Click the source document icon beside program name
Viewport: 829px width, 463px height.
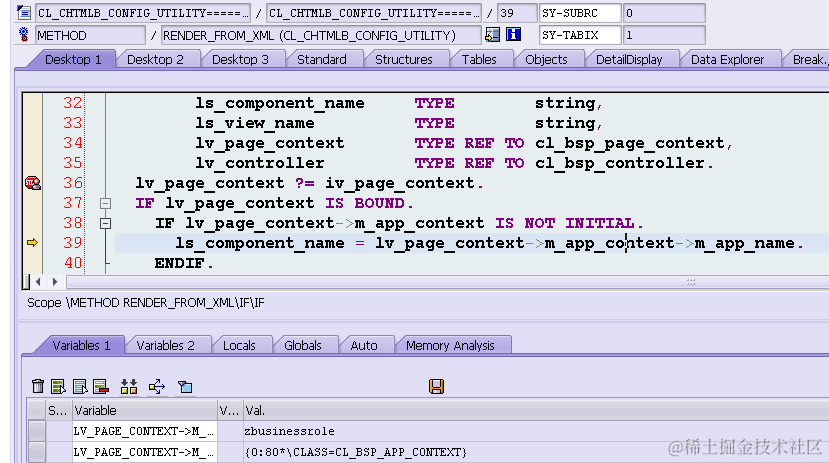pyautogui.click(x=24, y=12)
